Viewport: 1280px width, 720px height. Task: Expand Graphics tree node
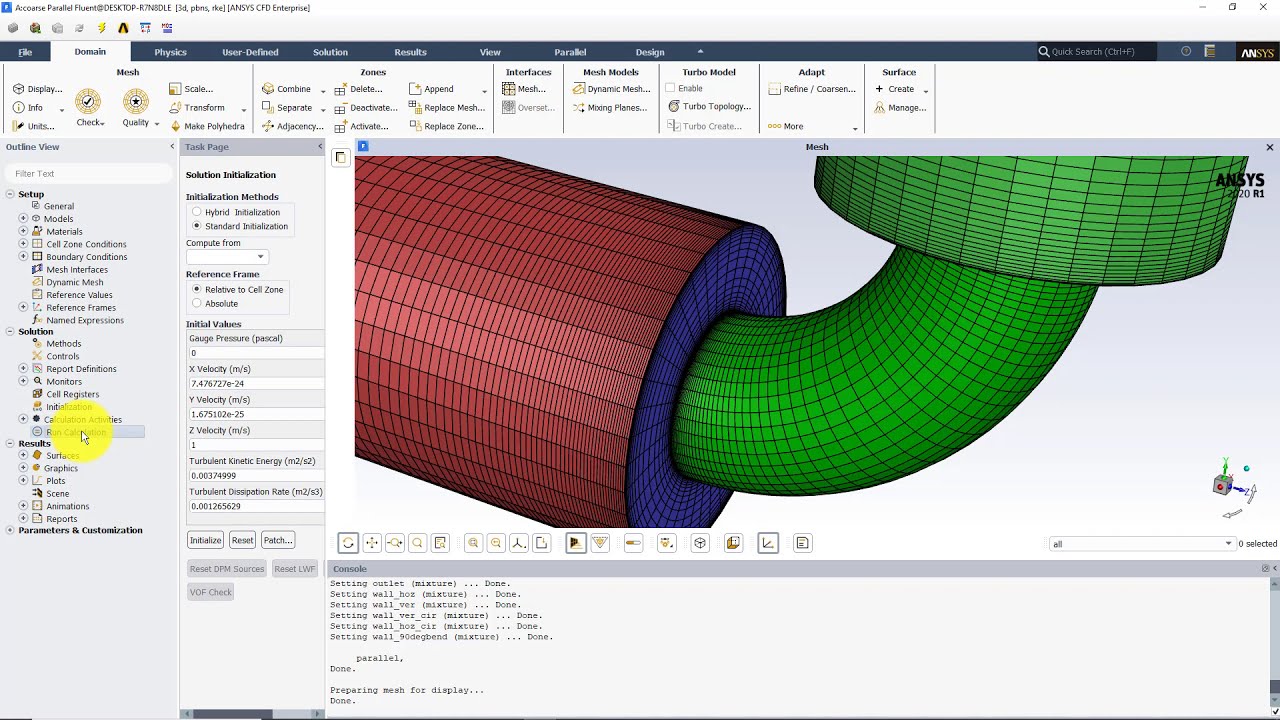(23, 468)
